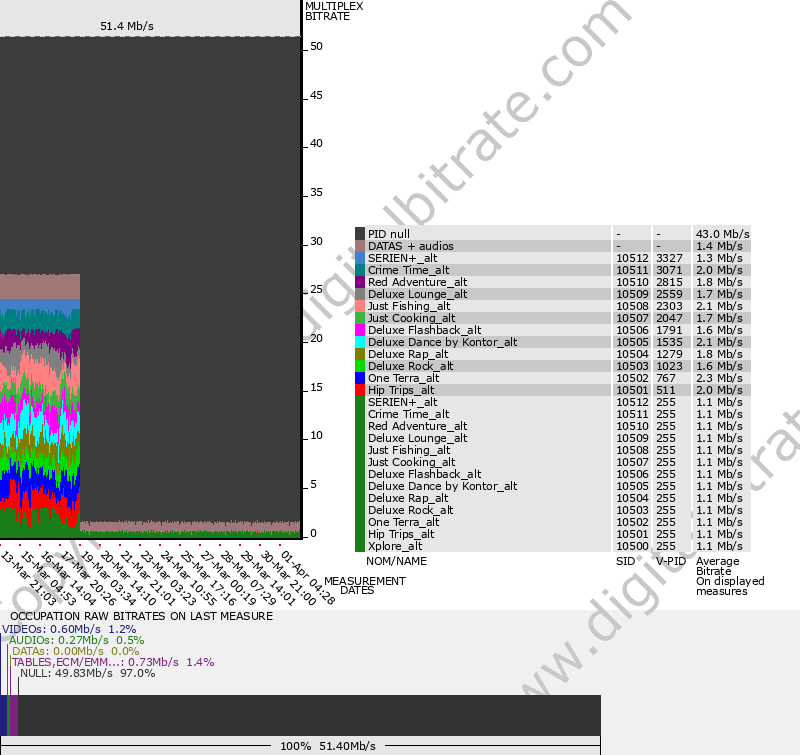Click the 'MEASUREMENT DATES' axis caption

[x=364, y=586]
